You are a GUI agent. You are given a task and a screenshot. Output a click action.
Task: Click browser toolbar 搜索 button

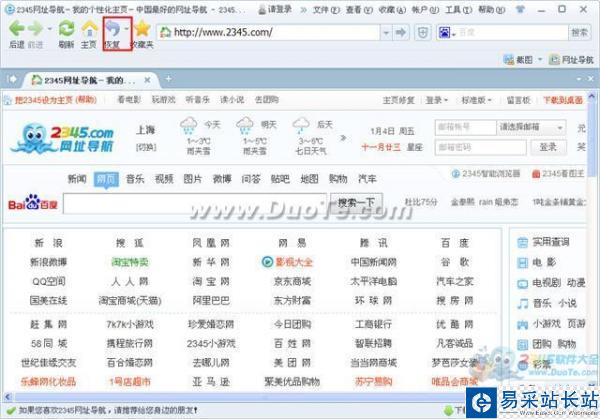(x=579, y=33)
